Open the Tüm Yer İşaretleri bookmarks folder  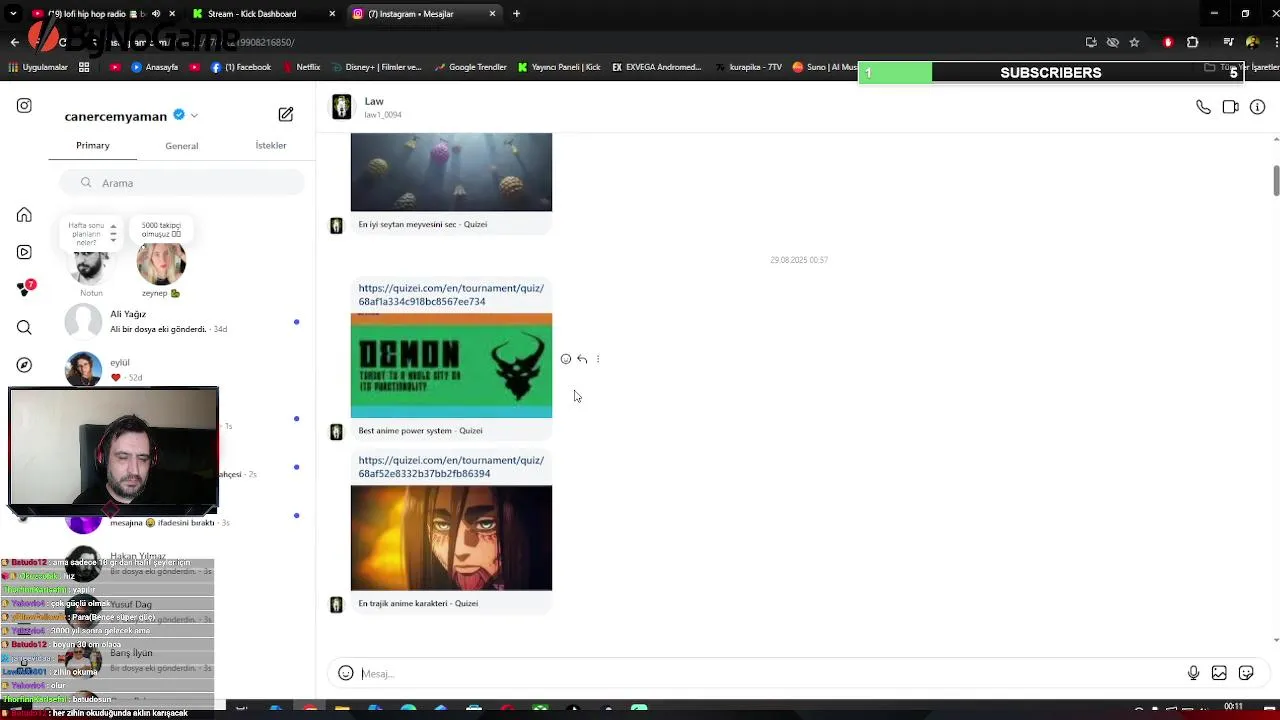1241,67
